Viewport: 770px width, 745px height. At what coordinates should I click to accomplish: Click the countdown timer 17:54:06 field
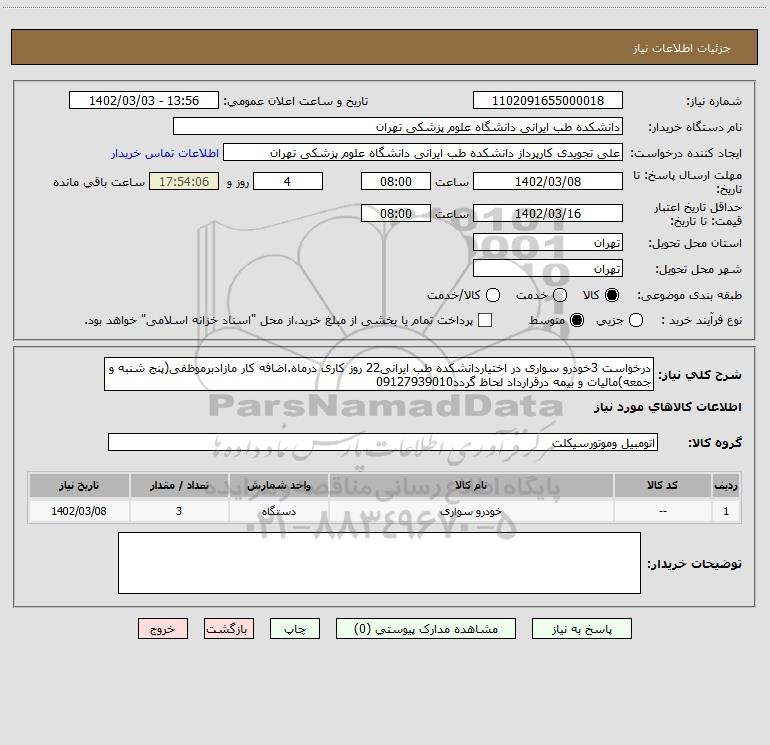(184, 181)
